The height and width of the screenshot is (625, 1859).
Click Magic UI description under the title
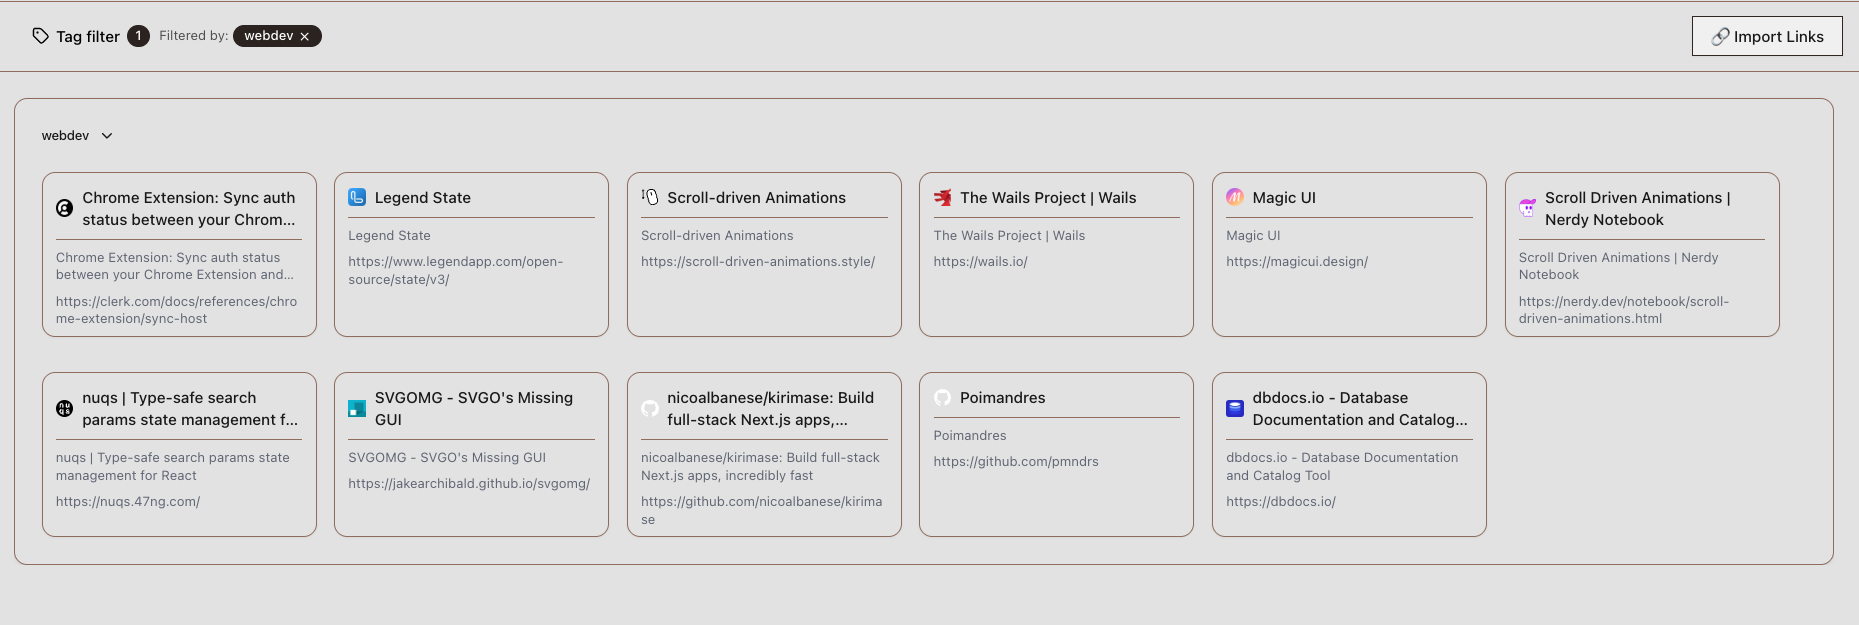pos(1253,236)
